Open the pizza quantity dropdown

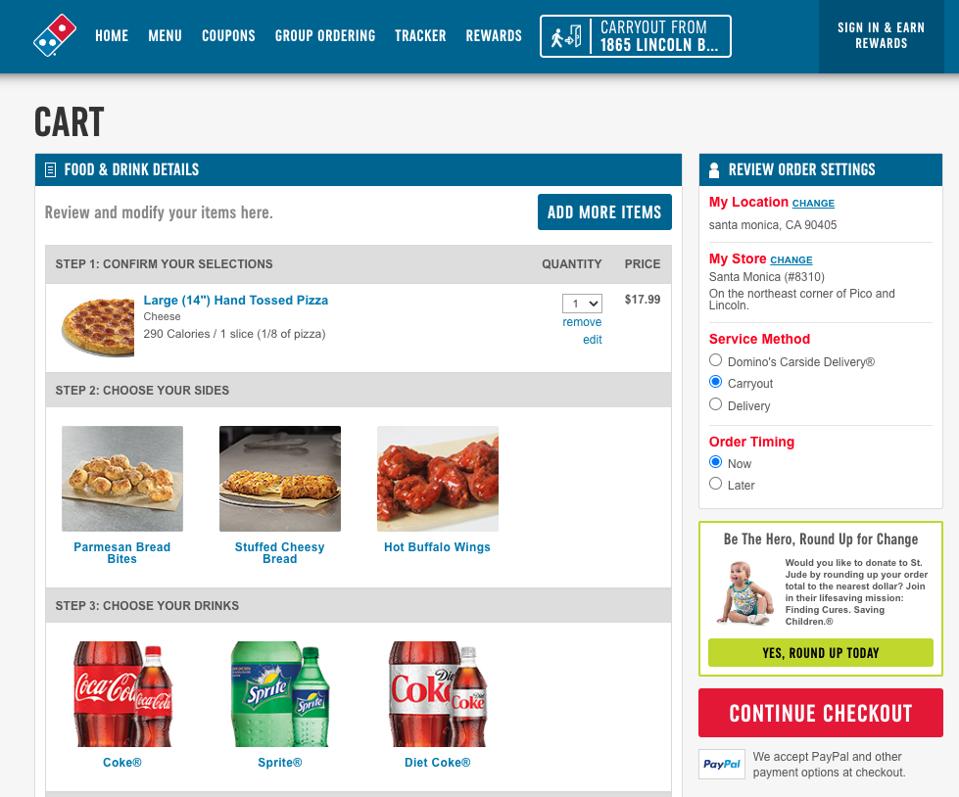click(x=582, y=303)
